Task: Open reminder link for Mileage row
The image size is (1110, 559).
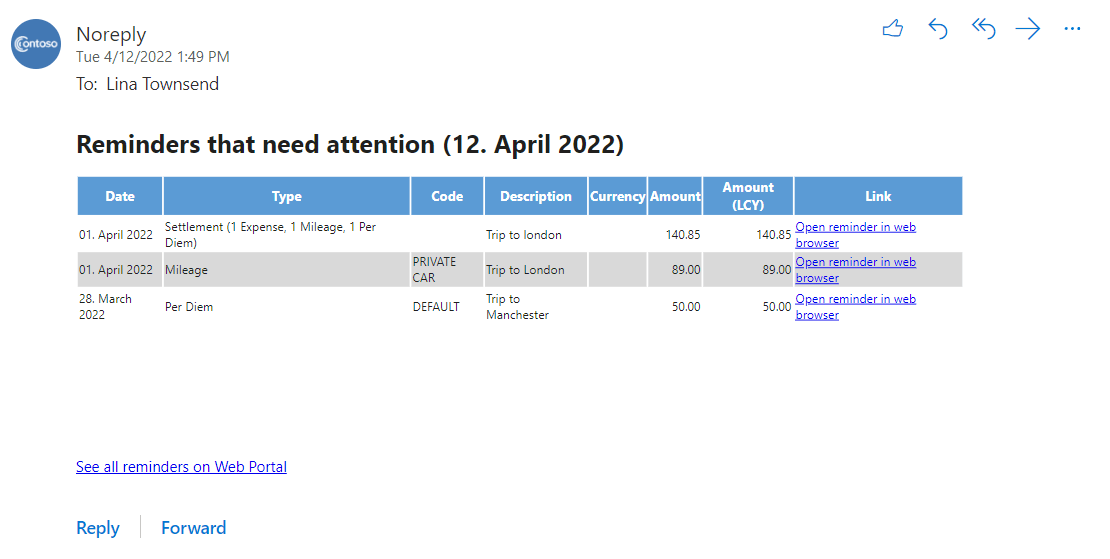Action: [855, 270]
